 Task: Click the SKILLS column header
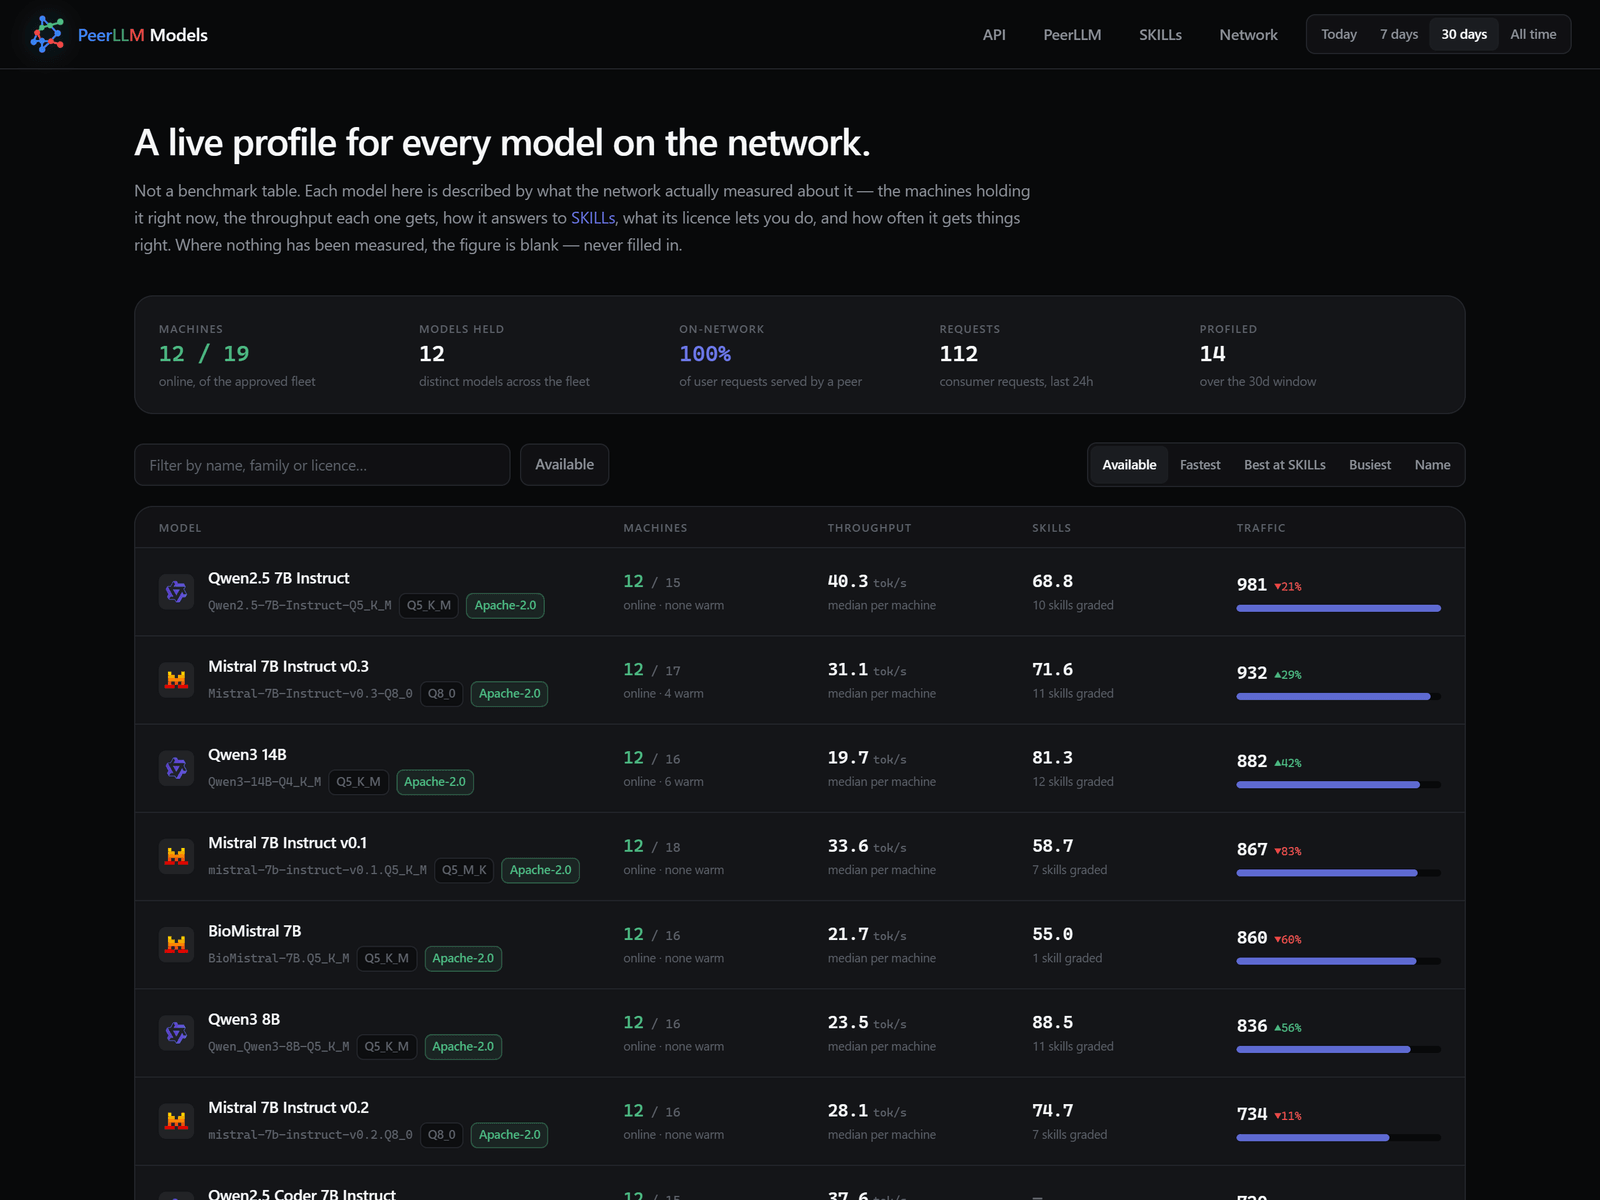pos(1051,528)
